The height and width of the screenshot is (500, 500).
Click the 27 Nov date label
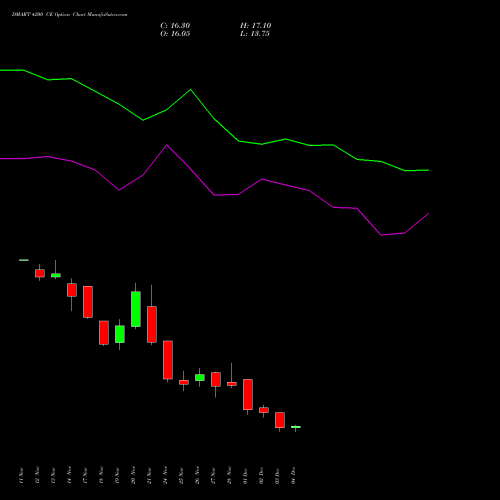pos(213,476)
